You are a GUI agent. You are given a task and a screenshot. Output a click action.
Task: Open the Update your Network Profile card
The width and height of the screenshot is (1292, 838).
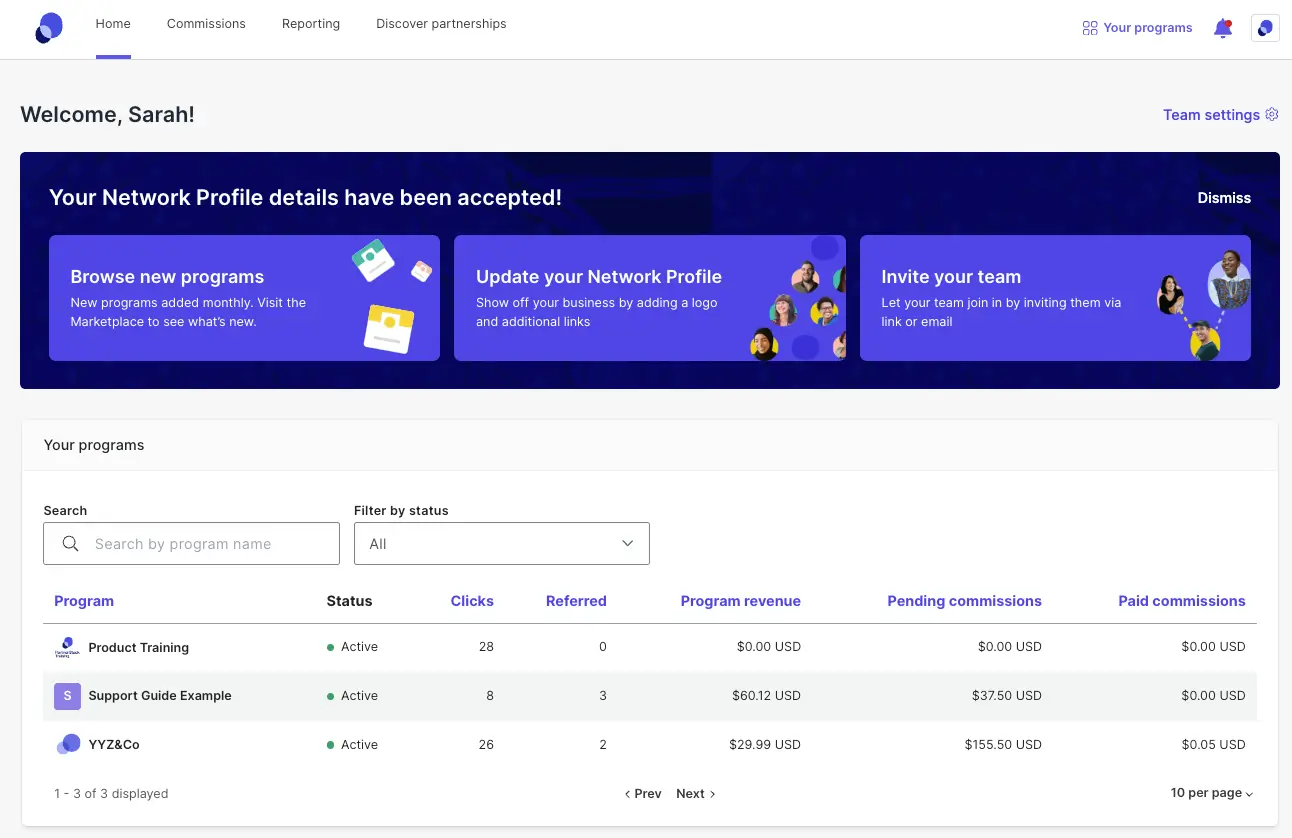pos(650,298)
